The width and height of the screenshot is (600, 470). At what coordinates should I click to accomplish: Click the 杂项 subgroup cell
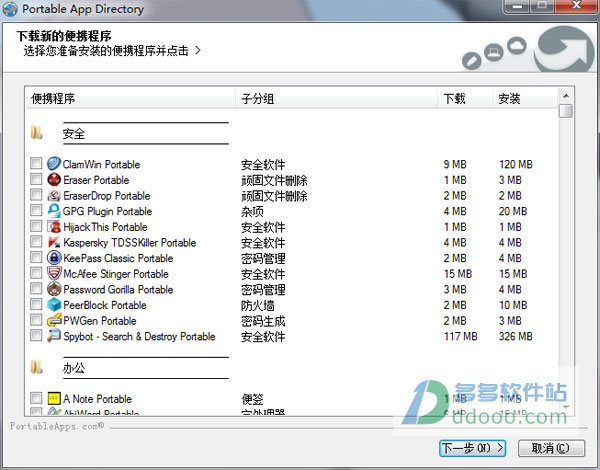coord(252,211)
